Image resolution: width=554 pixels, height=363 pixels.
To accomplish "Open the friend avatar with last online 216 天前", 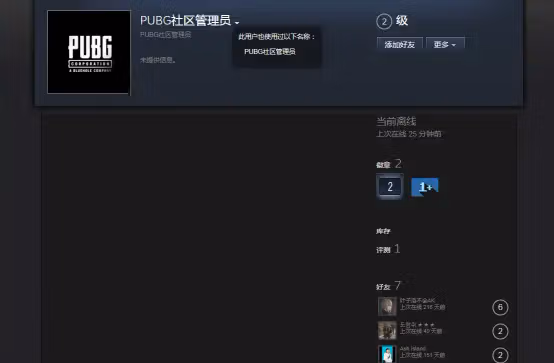I will point(387,306).
